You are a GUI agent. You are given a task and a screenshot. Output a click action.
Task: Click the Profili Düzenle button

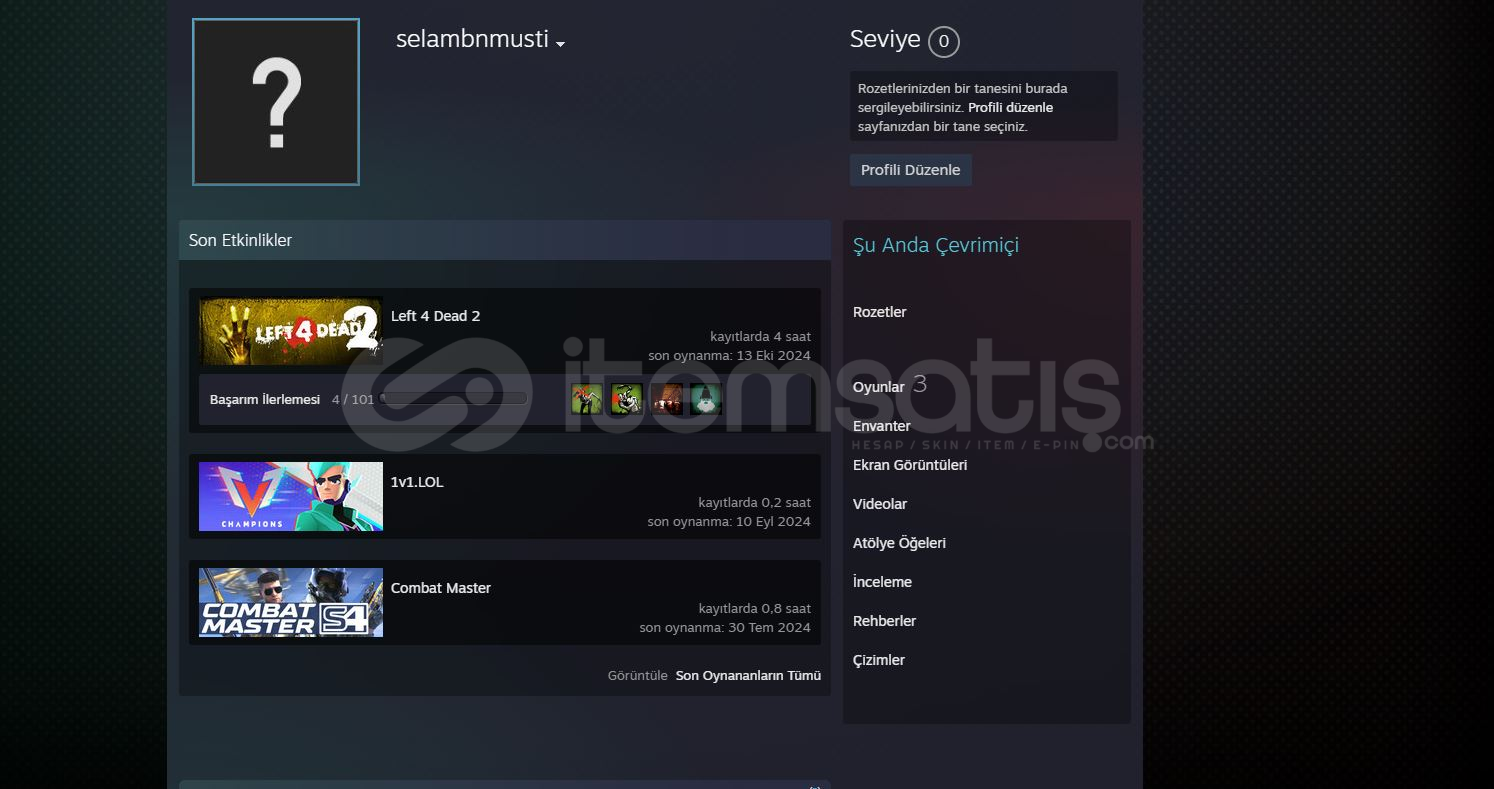910,170
